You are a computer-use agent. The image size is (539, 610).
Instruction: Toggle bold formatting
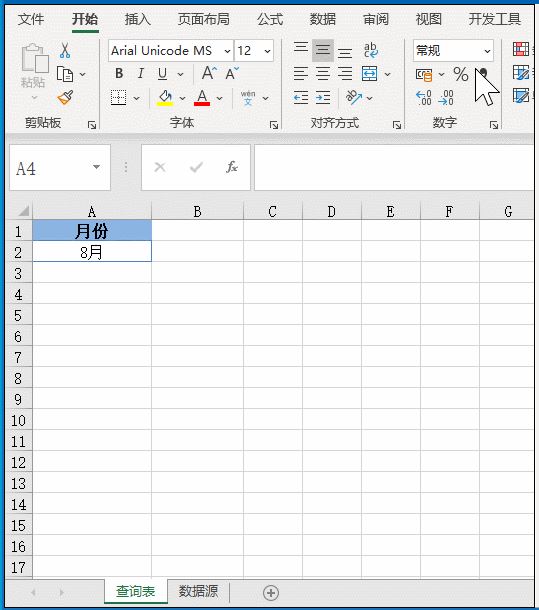(119, 74)
